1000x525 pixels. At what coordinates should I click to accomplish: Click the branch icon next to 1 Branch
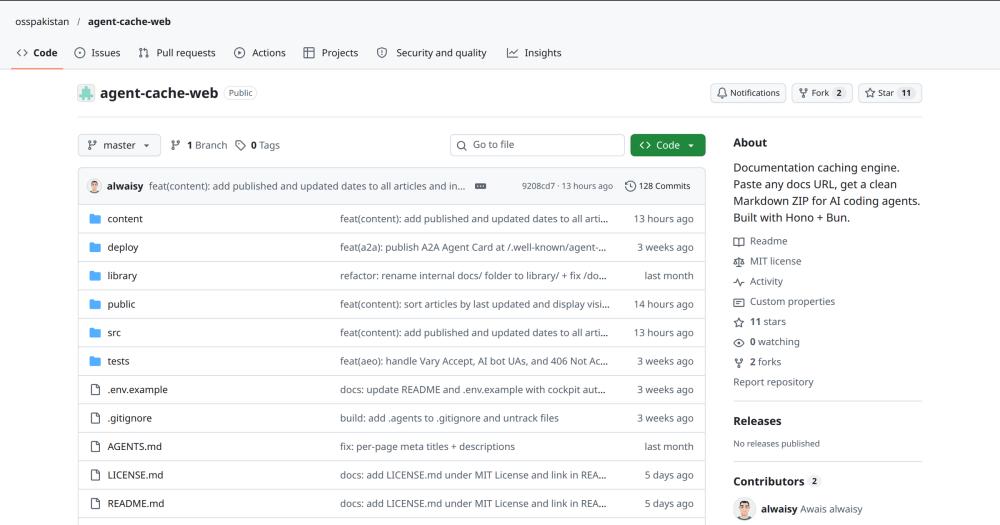(x=175, y=145)
